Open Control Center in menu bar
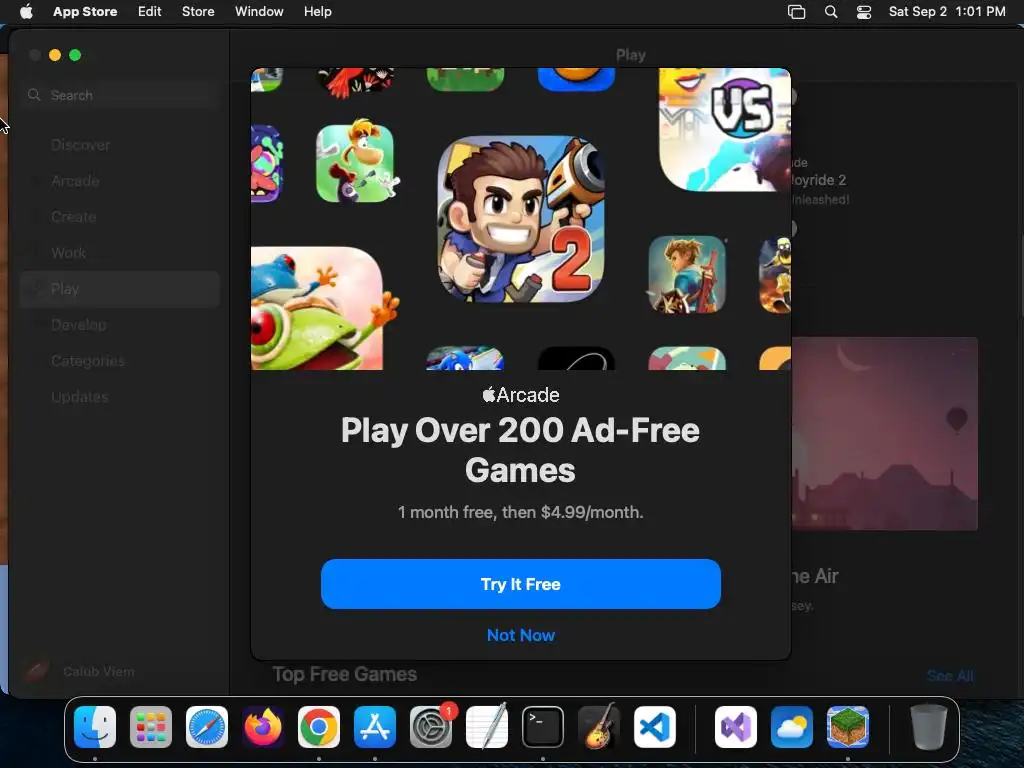The image size is (1024, 768). [864, 11]
